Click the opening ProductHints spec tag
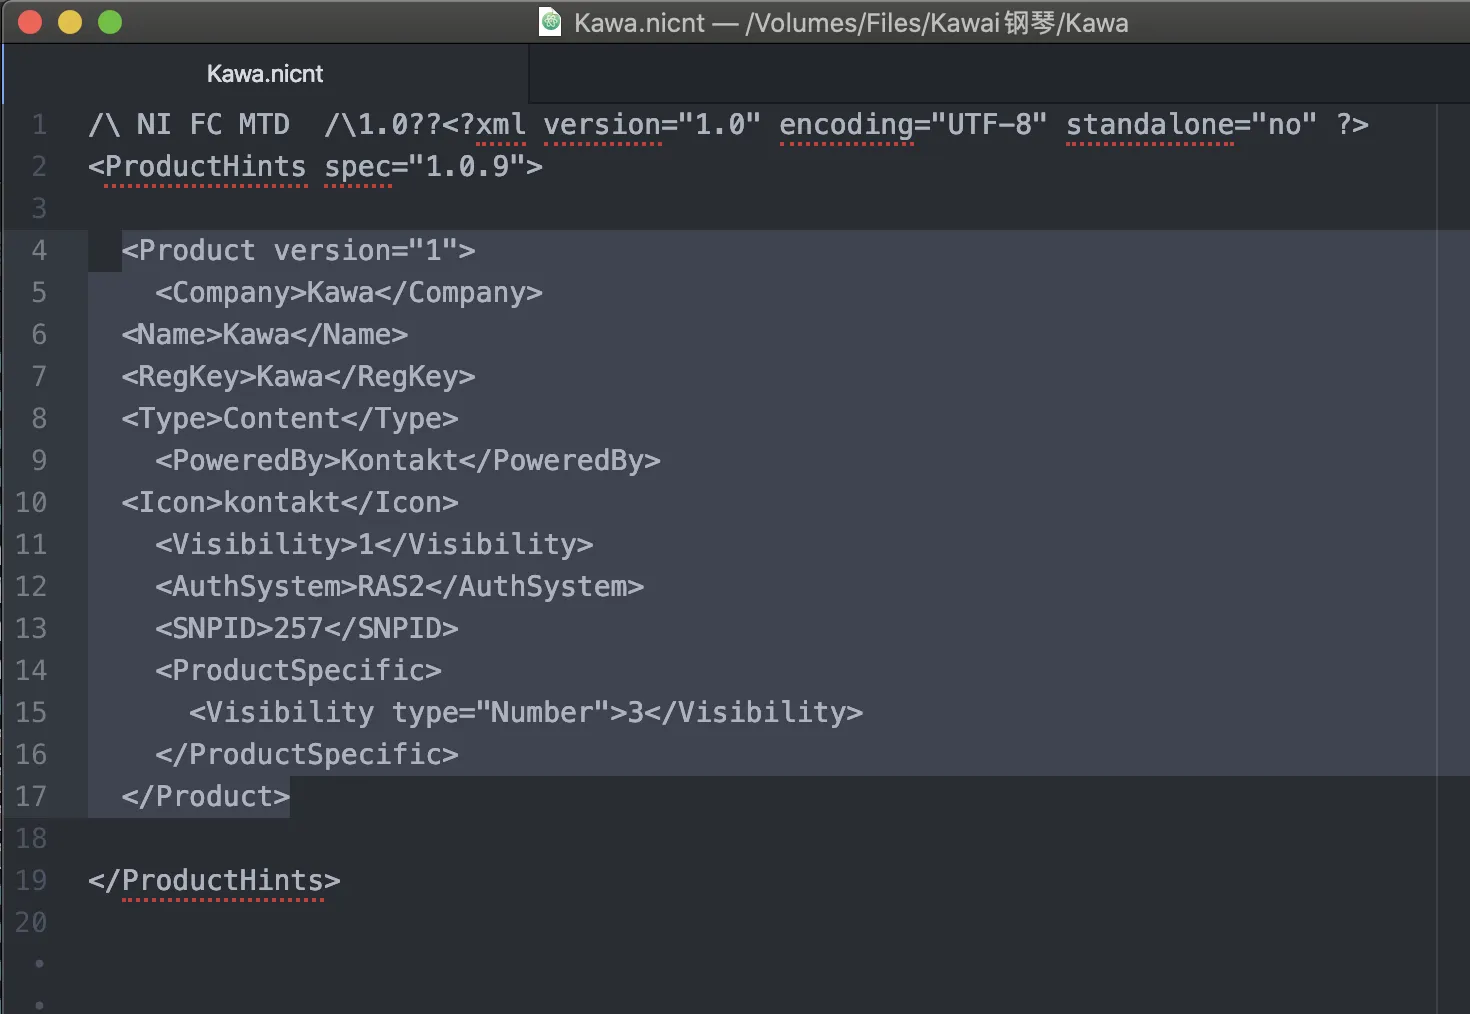The image size is (1470, 1014). point(315,167)
